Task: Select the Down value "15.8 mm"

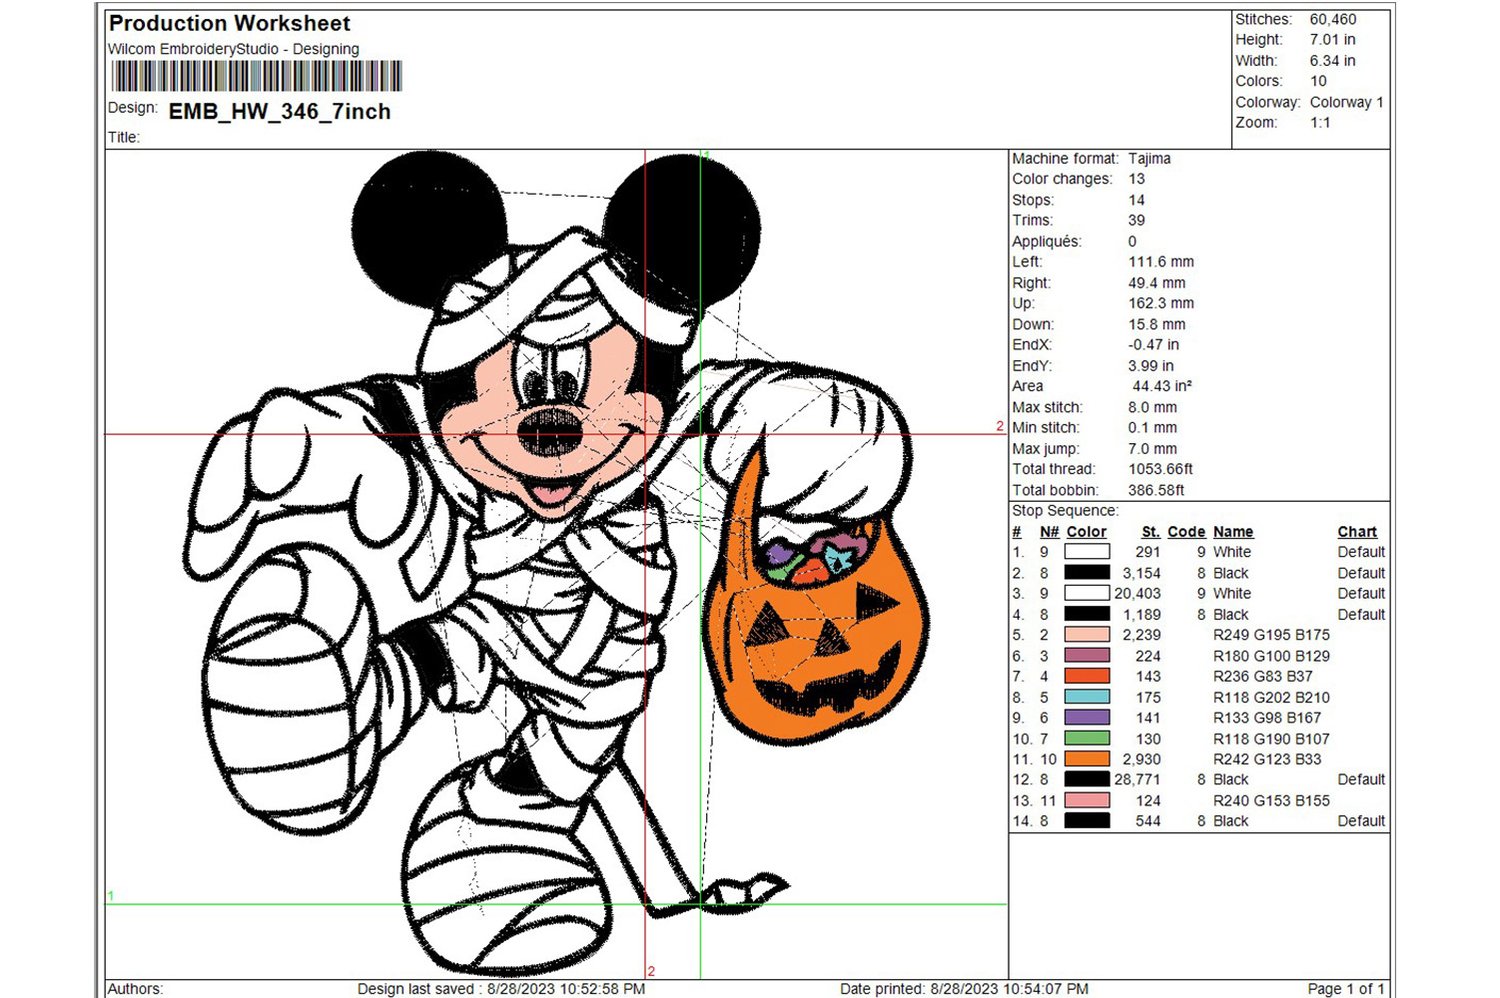Action: (1157, 324)
